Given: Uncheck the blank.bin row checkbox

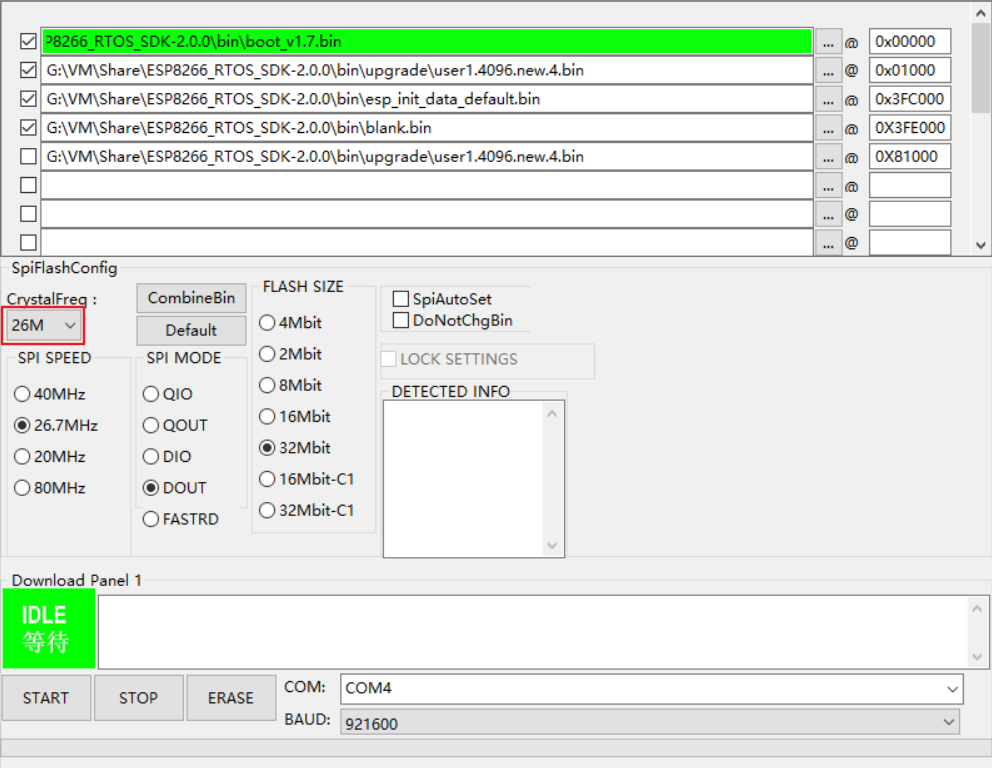Looking at the screenshot, I should pos(28,128).
